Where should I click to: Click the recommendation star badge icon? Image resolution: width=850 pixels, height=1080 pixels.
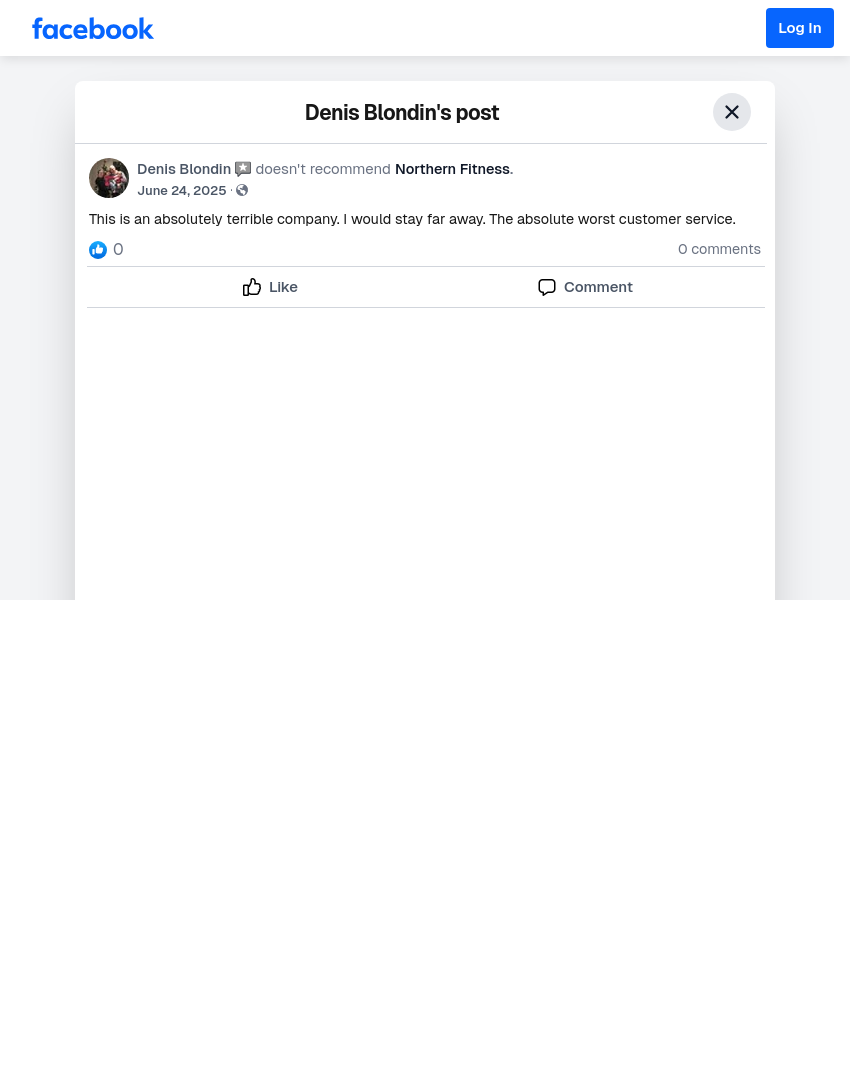click(243, 169)
